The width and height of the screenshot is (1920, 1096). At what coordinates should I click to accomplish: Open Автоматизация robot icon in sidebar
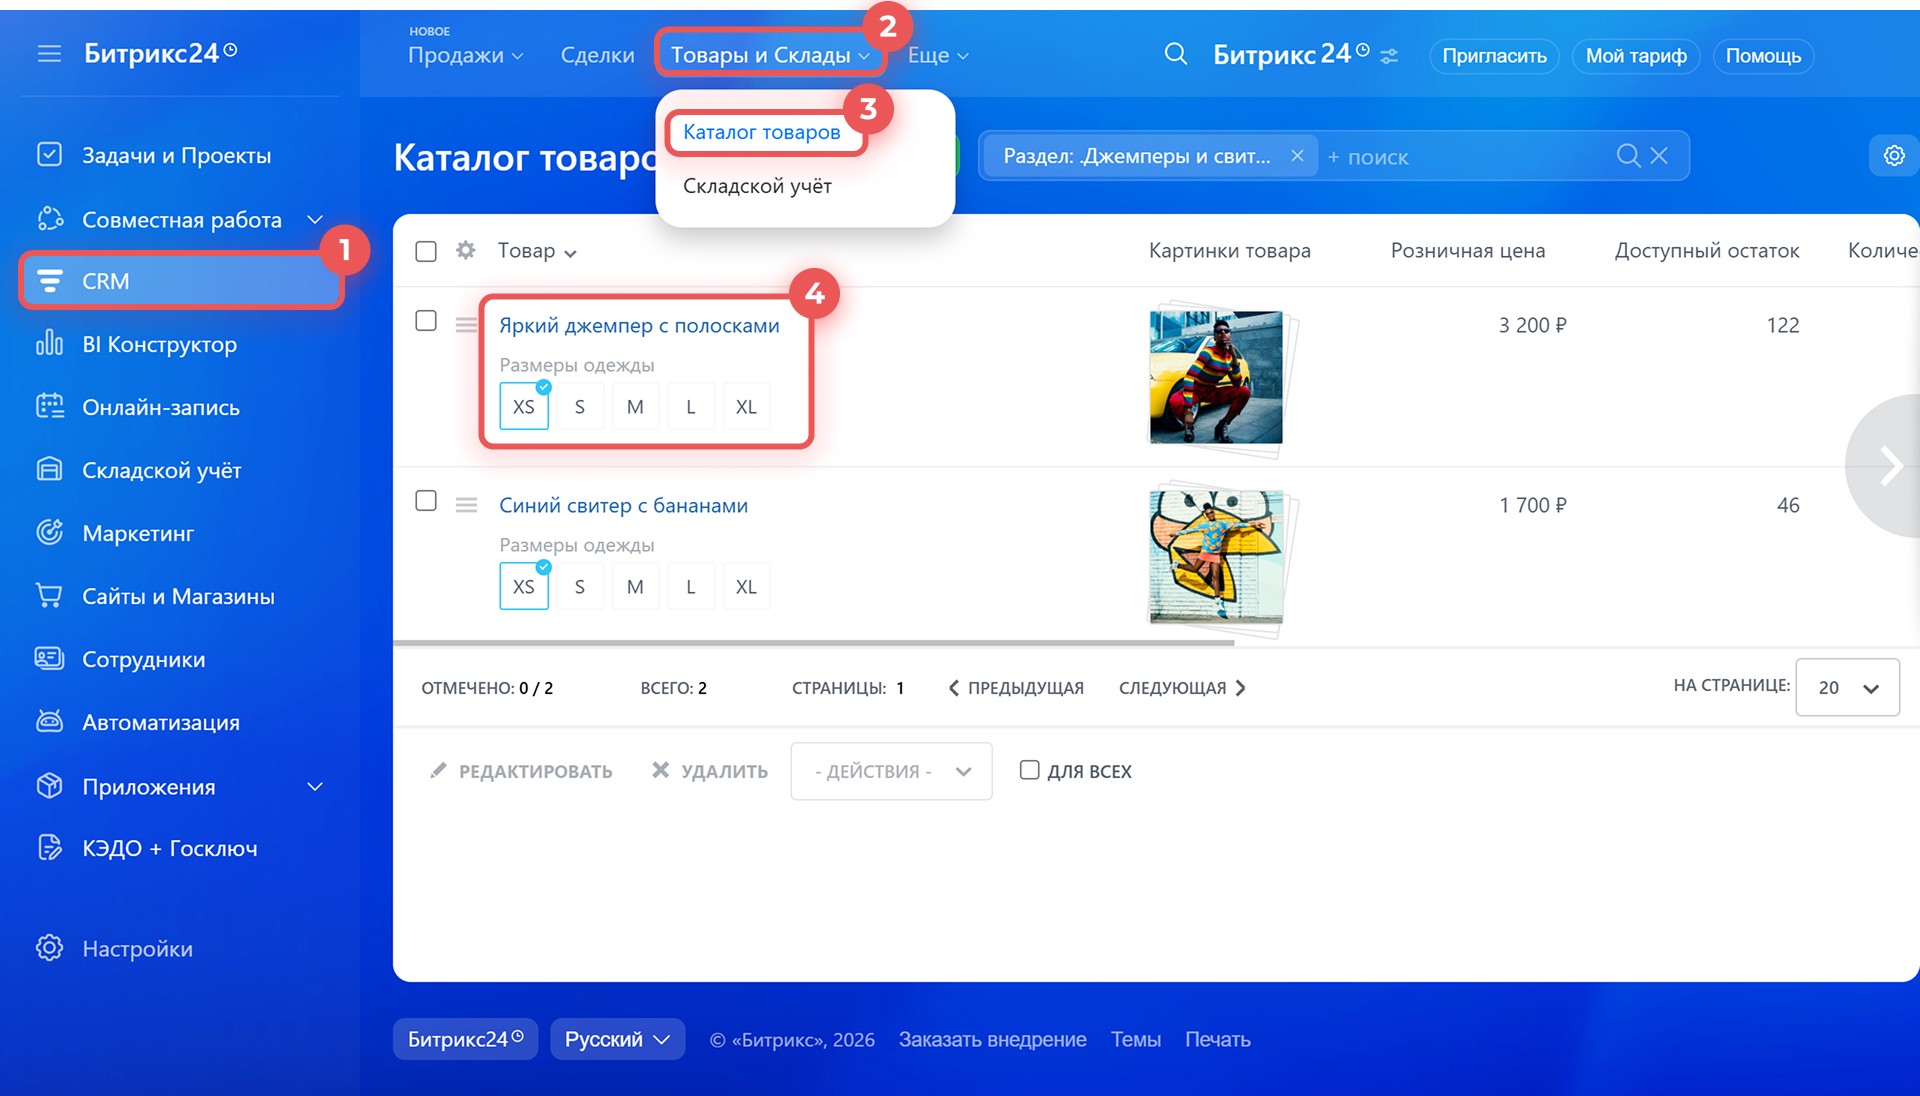[49, 722]
